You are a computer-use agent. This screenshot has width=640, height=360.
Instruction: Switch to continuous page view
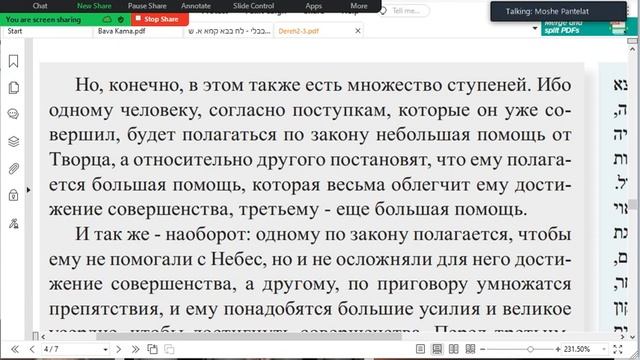point(437,349)
